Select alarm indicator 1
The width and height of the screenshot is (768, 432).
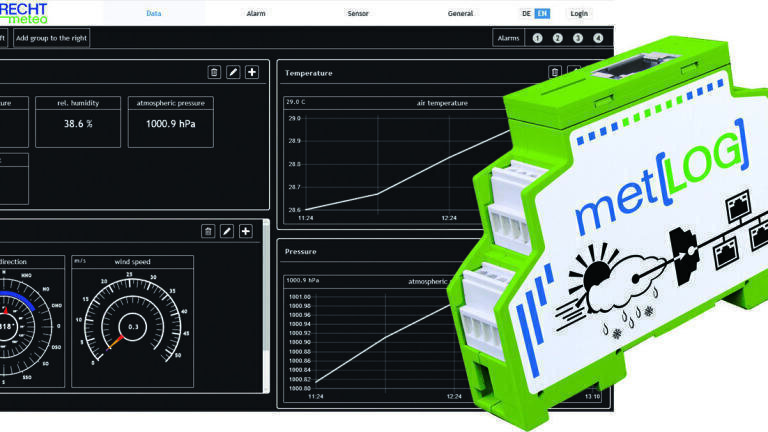537,38
